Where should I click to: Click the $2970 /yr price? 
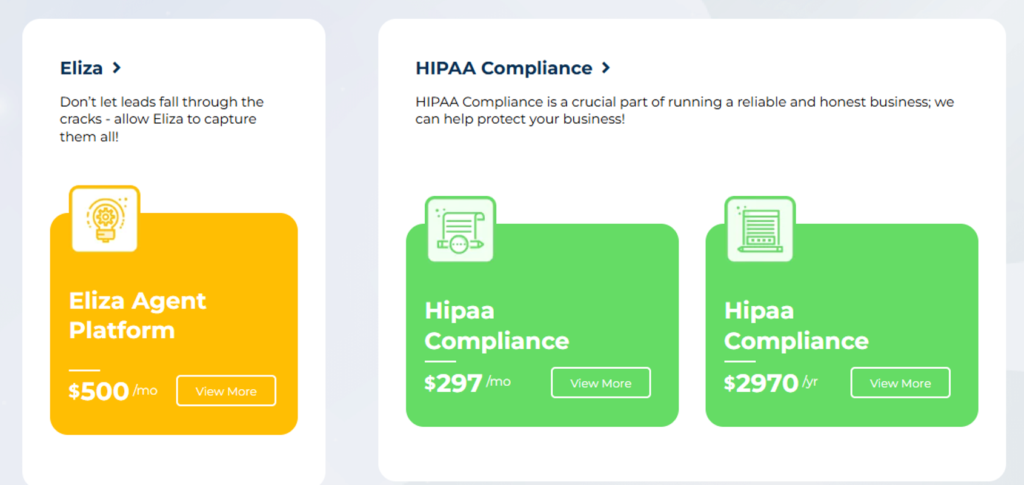pos(771,383)
